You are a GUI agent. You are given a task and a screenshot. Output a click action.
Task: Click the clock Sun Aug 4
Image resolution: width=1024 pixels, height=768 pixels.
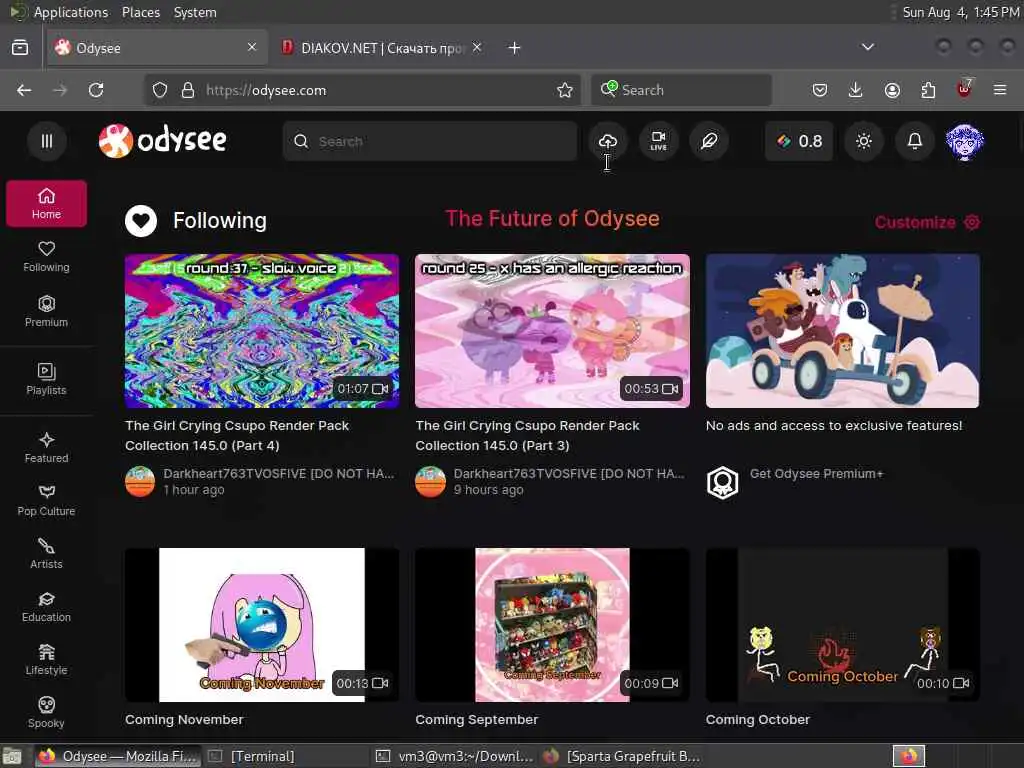961,12
